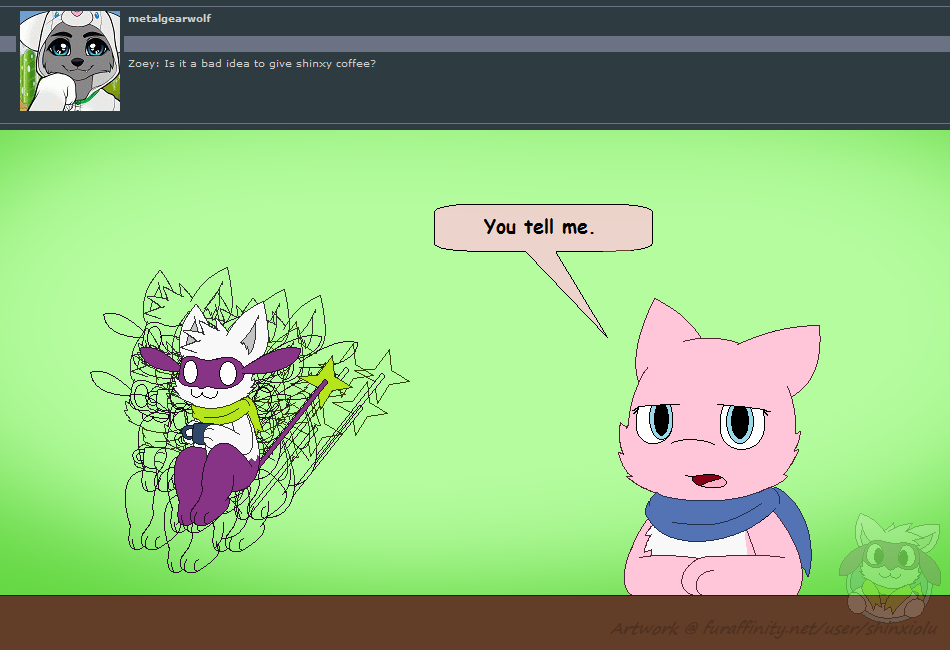Open the metalgearwolf username link
950x650 pixels.
tap(170, 19)
